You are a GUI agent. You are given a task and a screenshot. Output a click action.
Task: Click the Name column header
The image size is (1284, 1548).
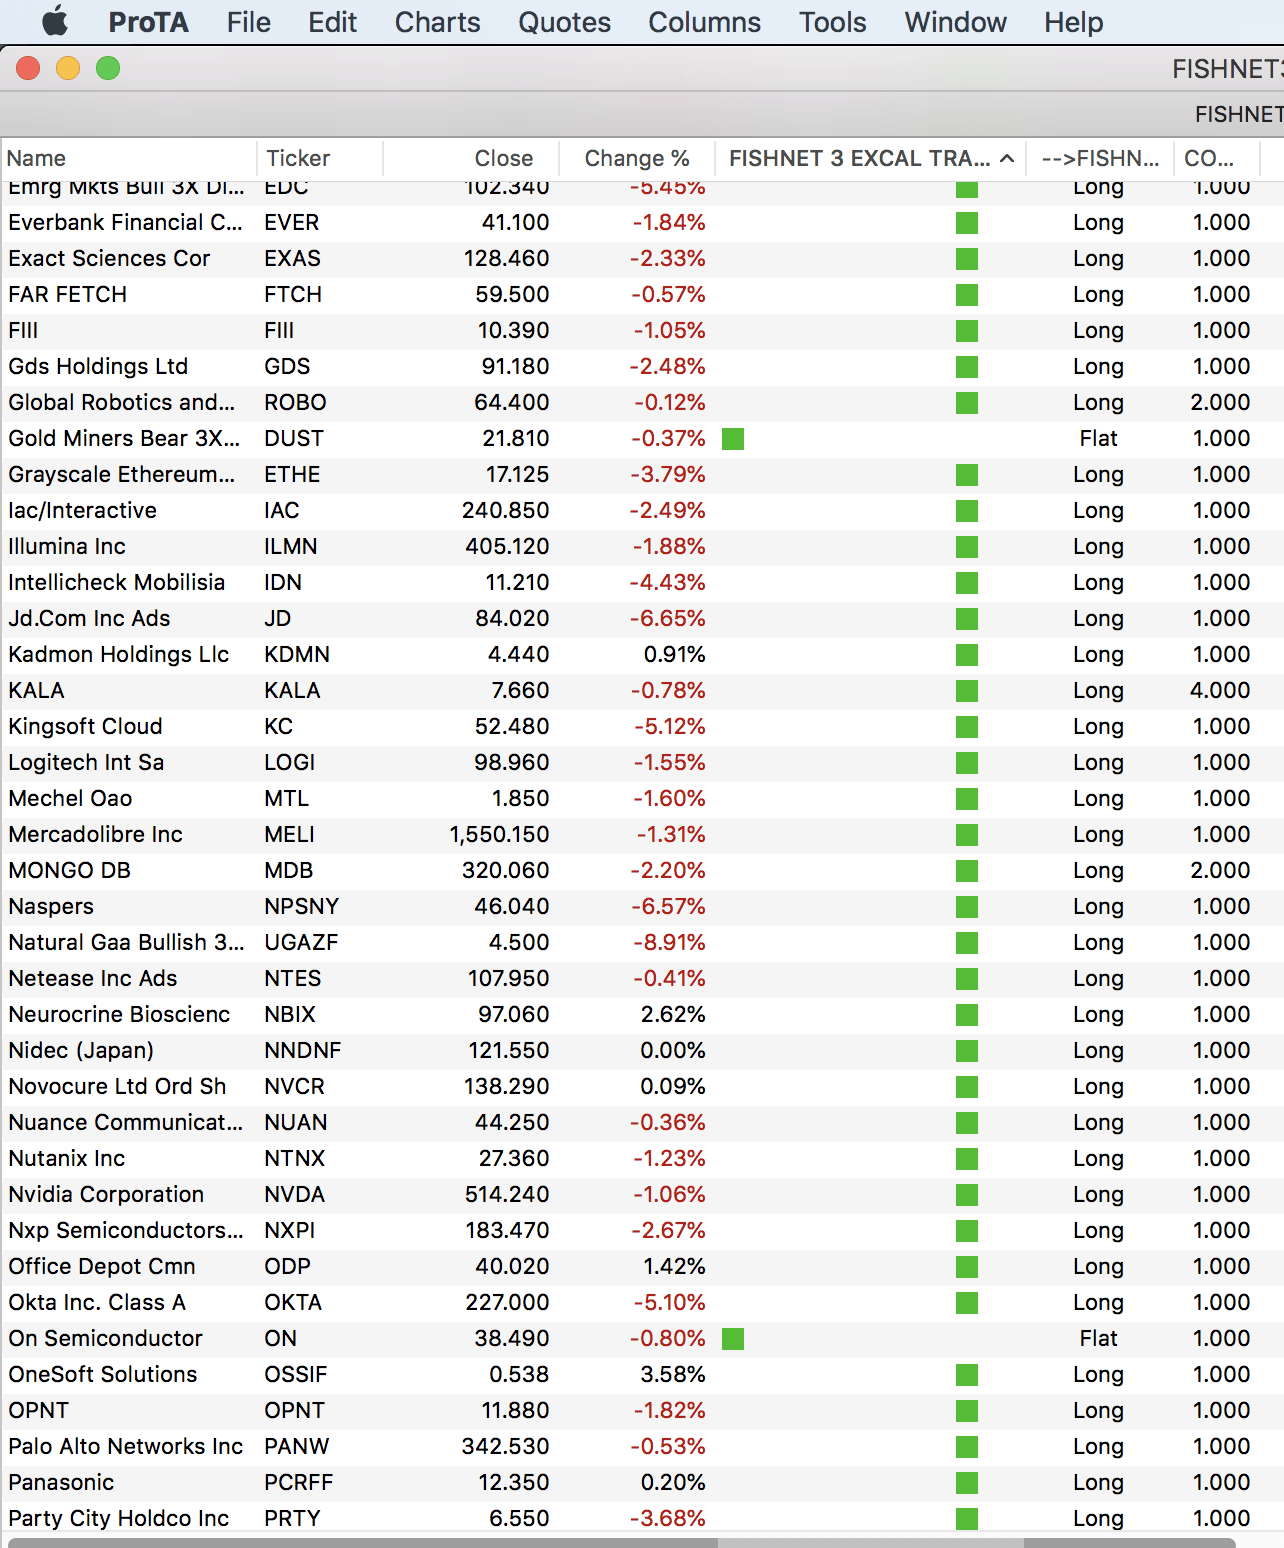pos(37,159)
